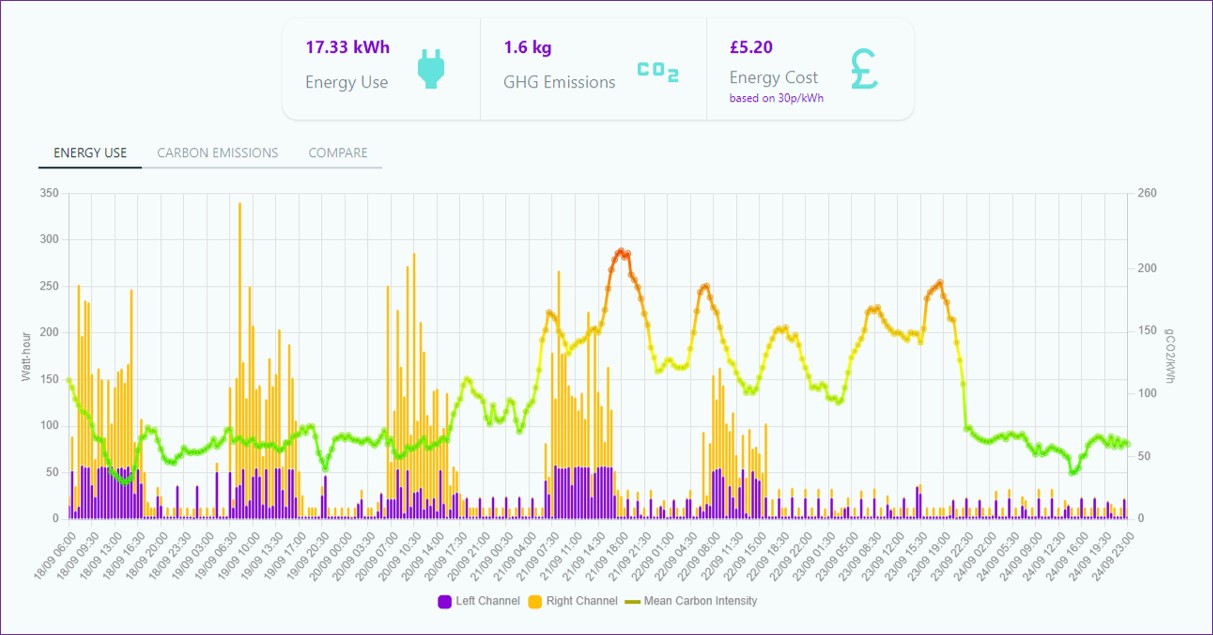Toggle the Mean Carbon Intensity legend swatch

coord(632,601)
